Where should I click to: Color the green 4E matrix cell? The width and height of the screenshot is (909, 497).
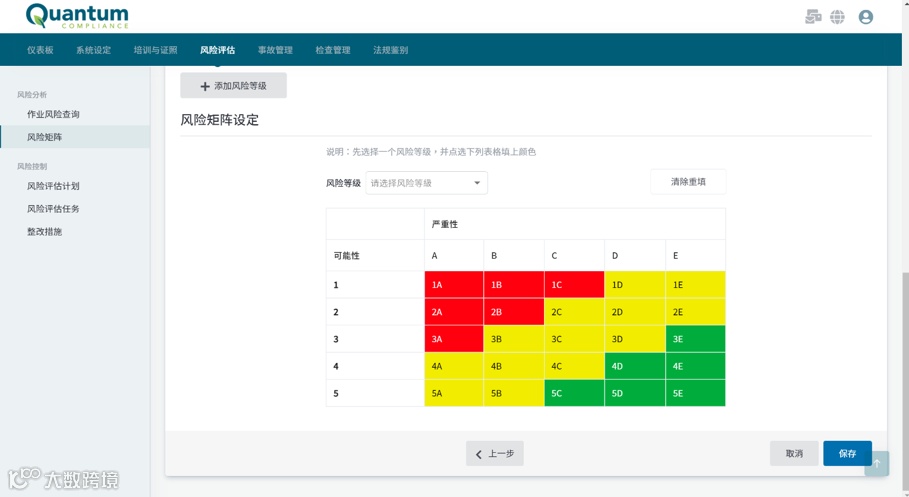click(695, 366)
